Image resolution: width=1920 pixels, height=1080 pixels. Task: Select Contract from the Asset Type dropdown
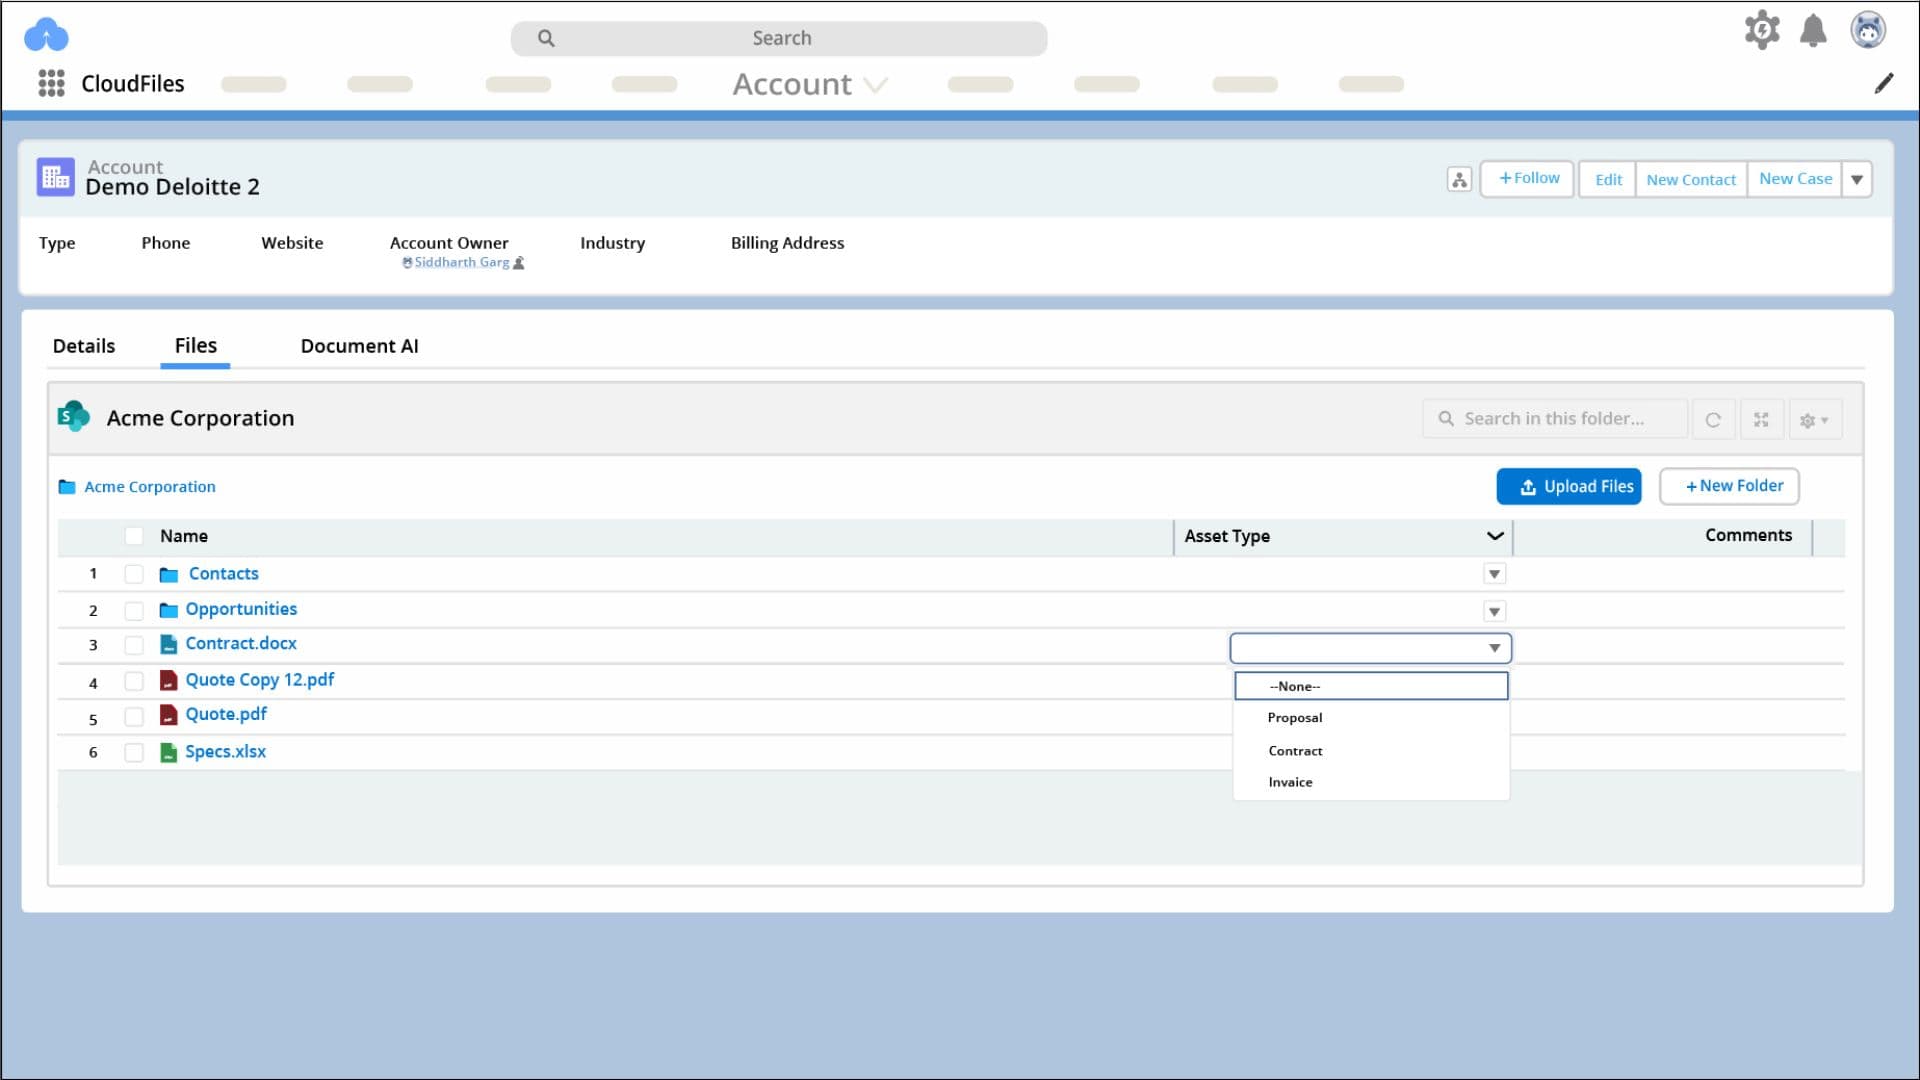(x=1294, y=750)
